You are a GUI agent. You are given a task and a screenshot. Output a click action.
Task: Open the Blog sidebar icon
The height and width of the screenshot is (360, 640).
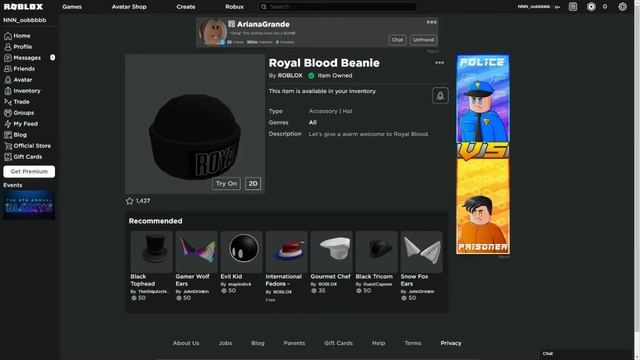[8, 135]
